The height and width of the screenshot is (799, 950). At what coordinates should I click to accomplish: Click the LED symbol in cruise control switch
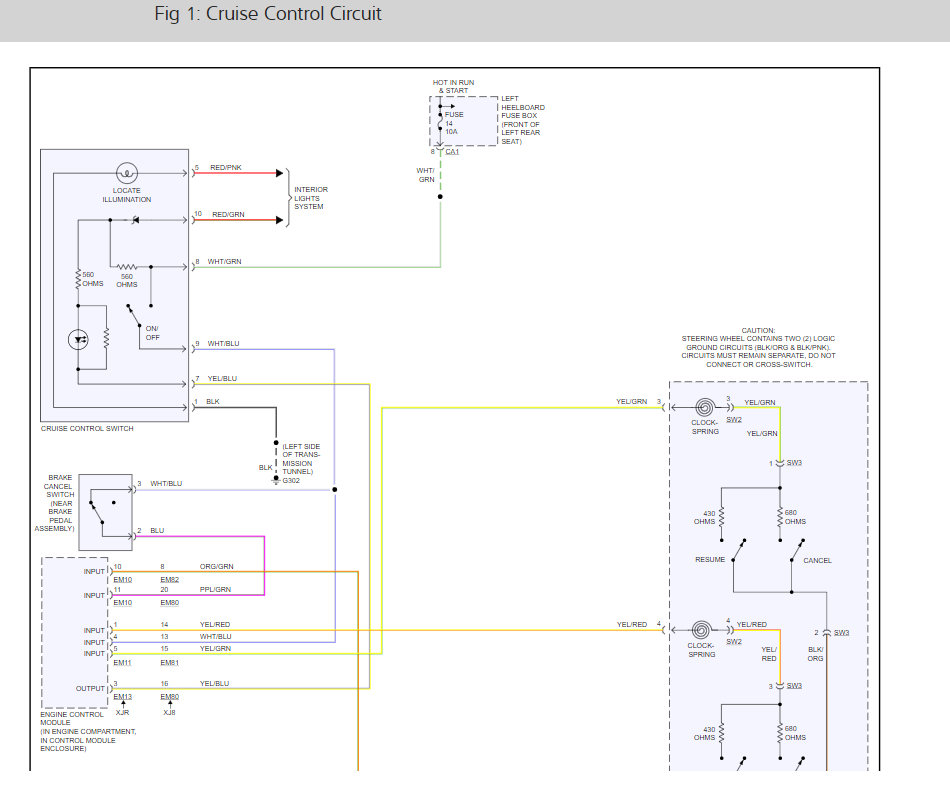[78, 340]
